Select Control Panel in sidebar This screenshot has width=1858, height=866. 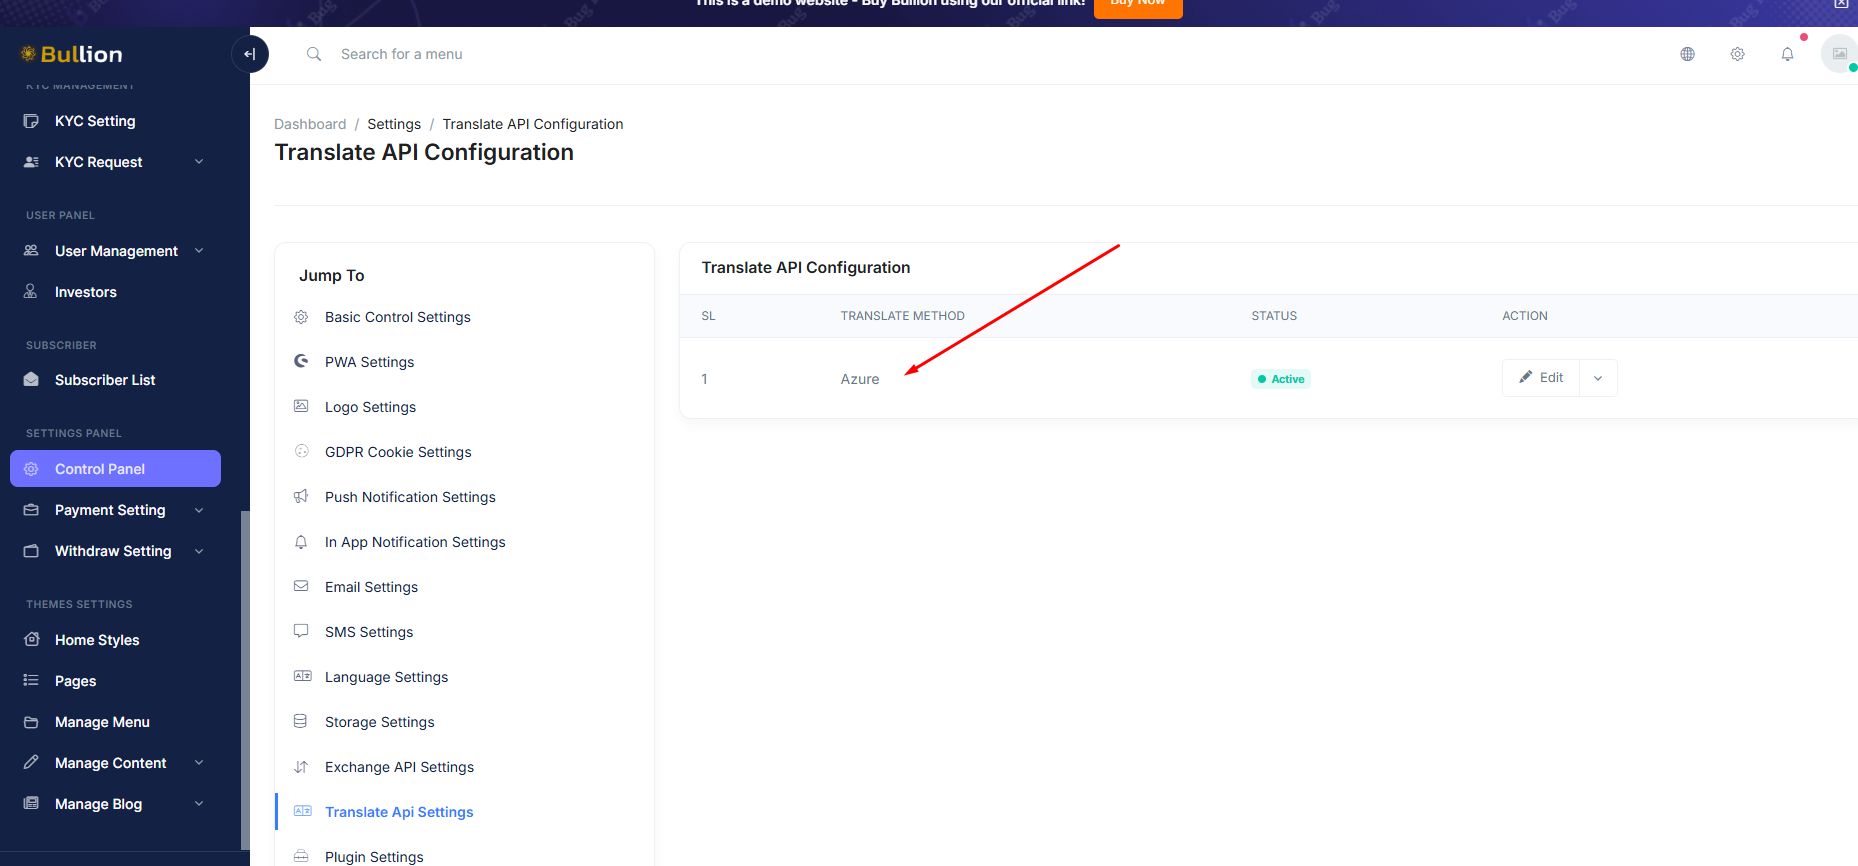tap(115, 469)
